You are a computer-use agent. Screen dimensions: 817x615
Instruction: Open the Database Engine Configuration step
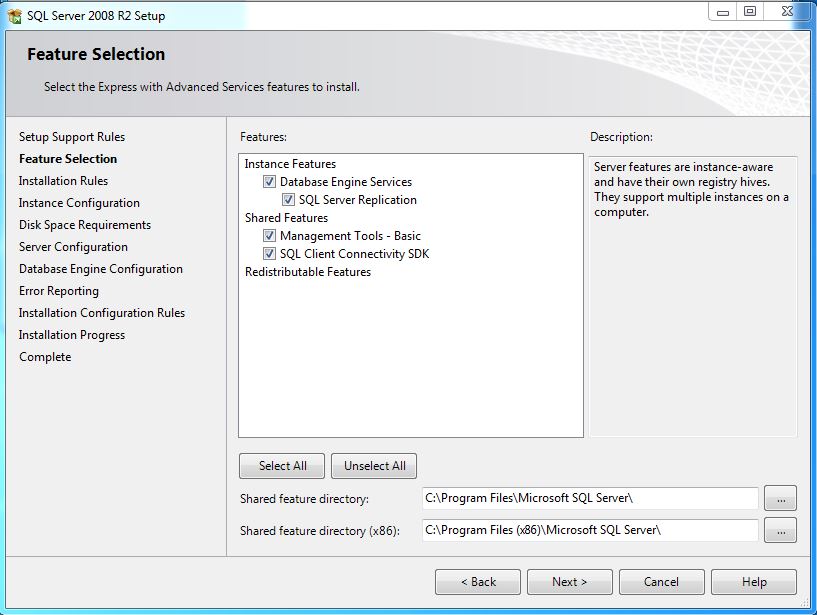[101, 268]
